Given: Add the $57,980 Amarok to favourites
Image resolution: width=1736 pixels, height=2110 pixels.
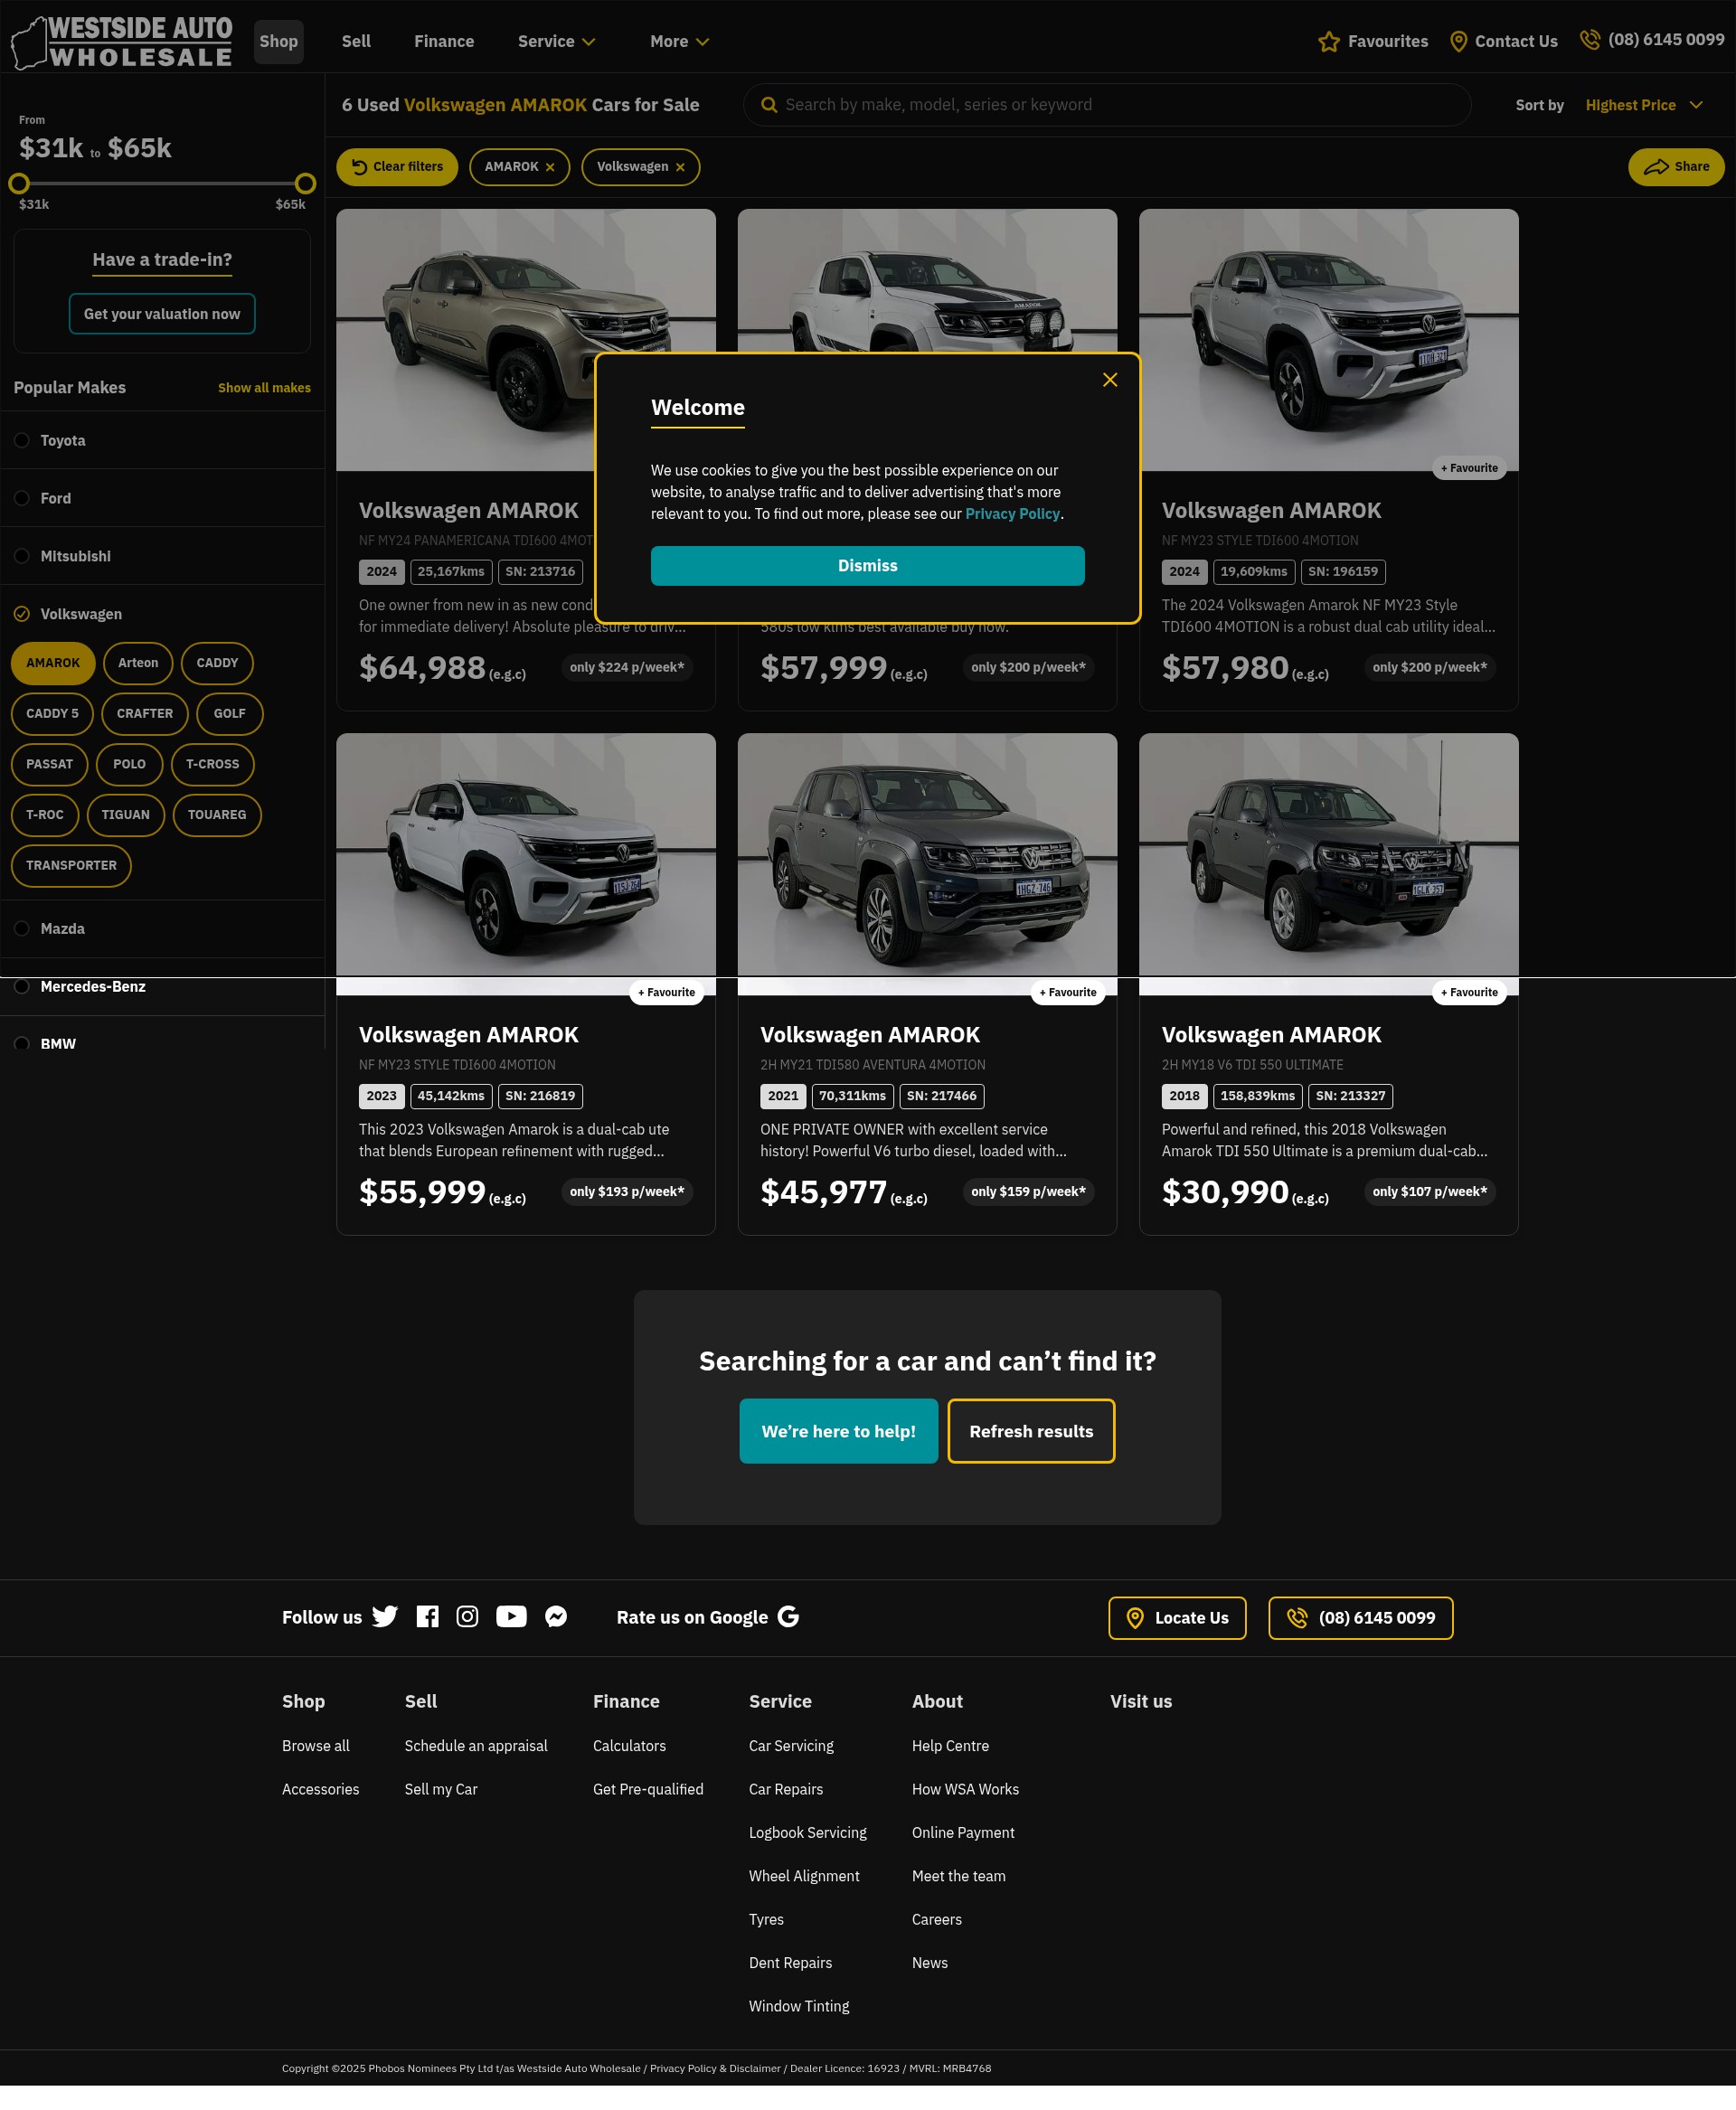Looking at the screenshot, I should [x=1469, y=468].
